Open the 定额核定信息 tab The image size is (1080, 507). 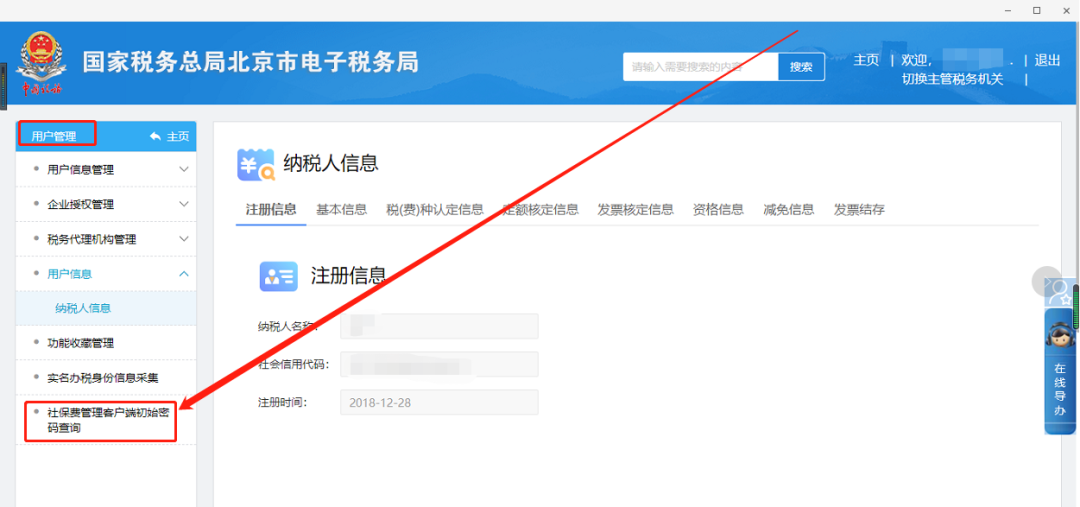pyautogui.click(x=540, y=209)
